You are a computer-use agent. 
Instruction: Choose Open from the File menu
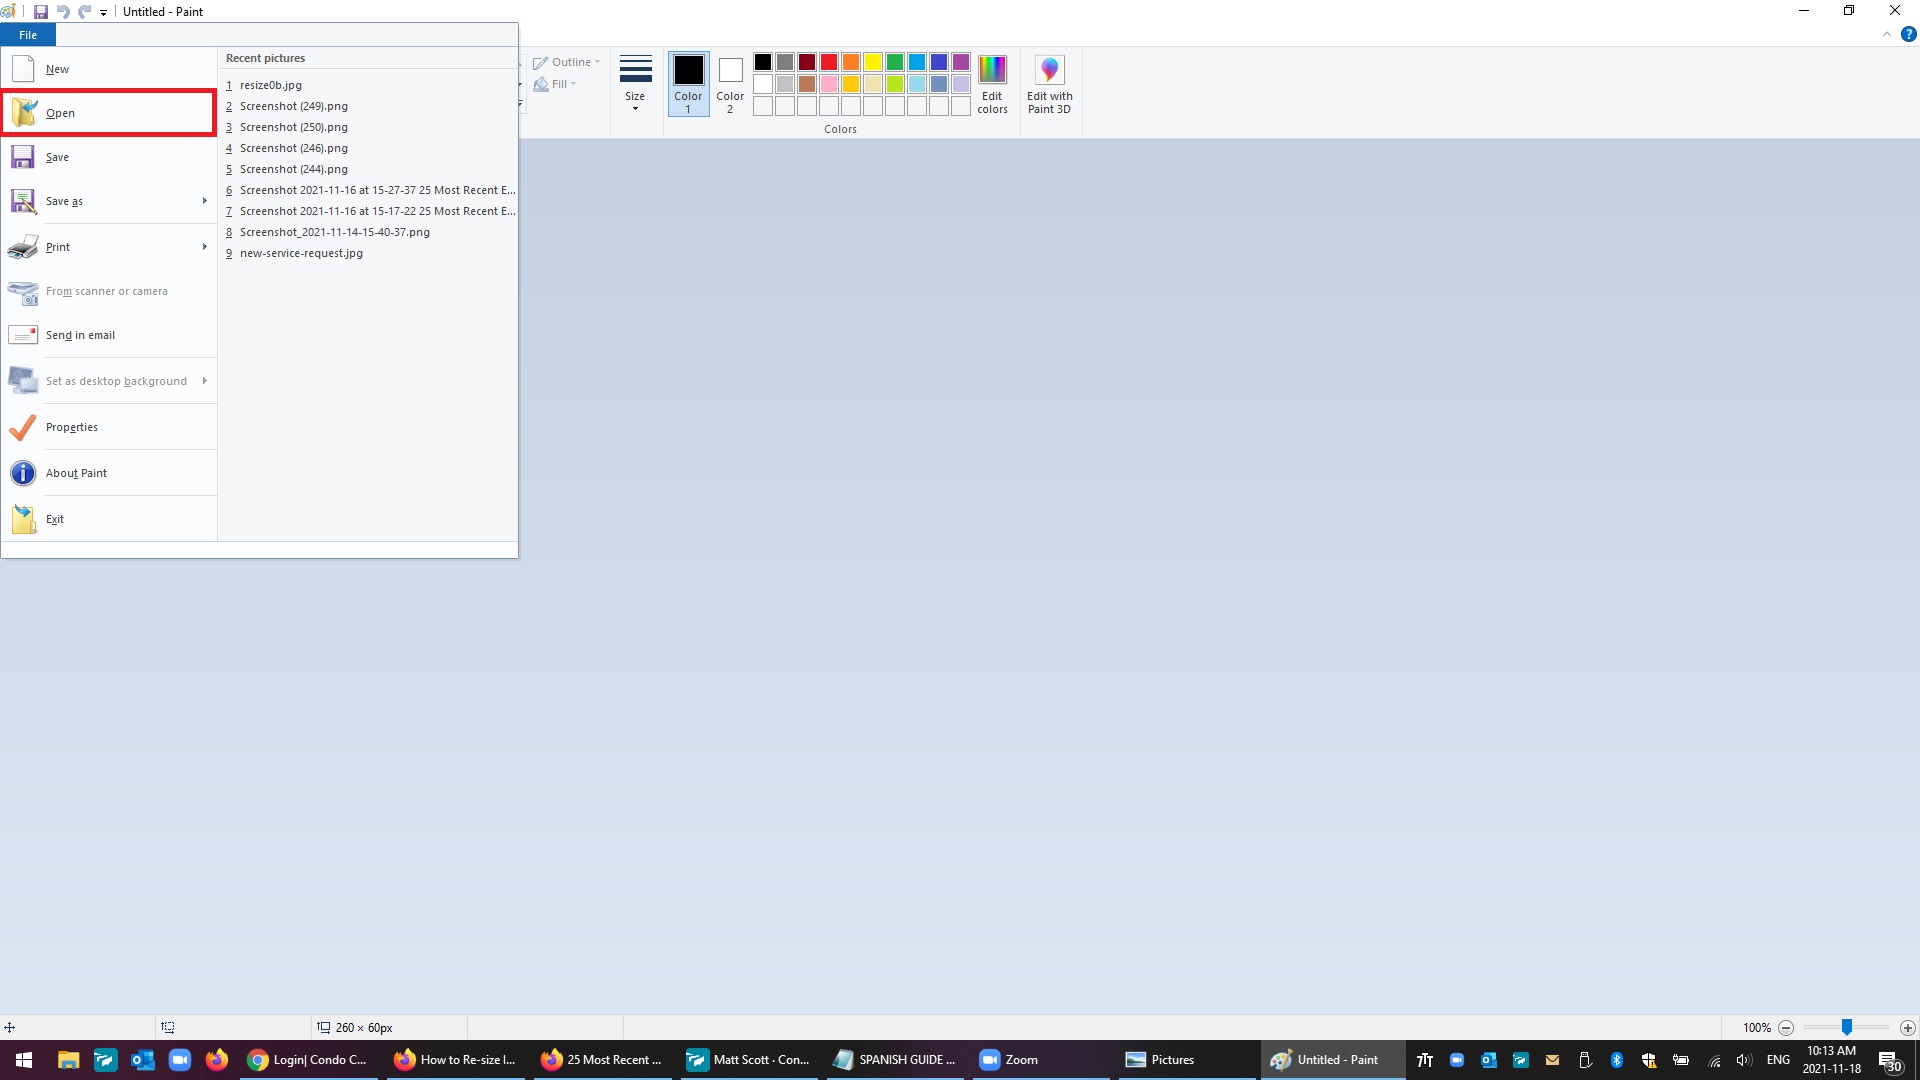point(109,113)
